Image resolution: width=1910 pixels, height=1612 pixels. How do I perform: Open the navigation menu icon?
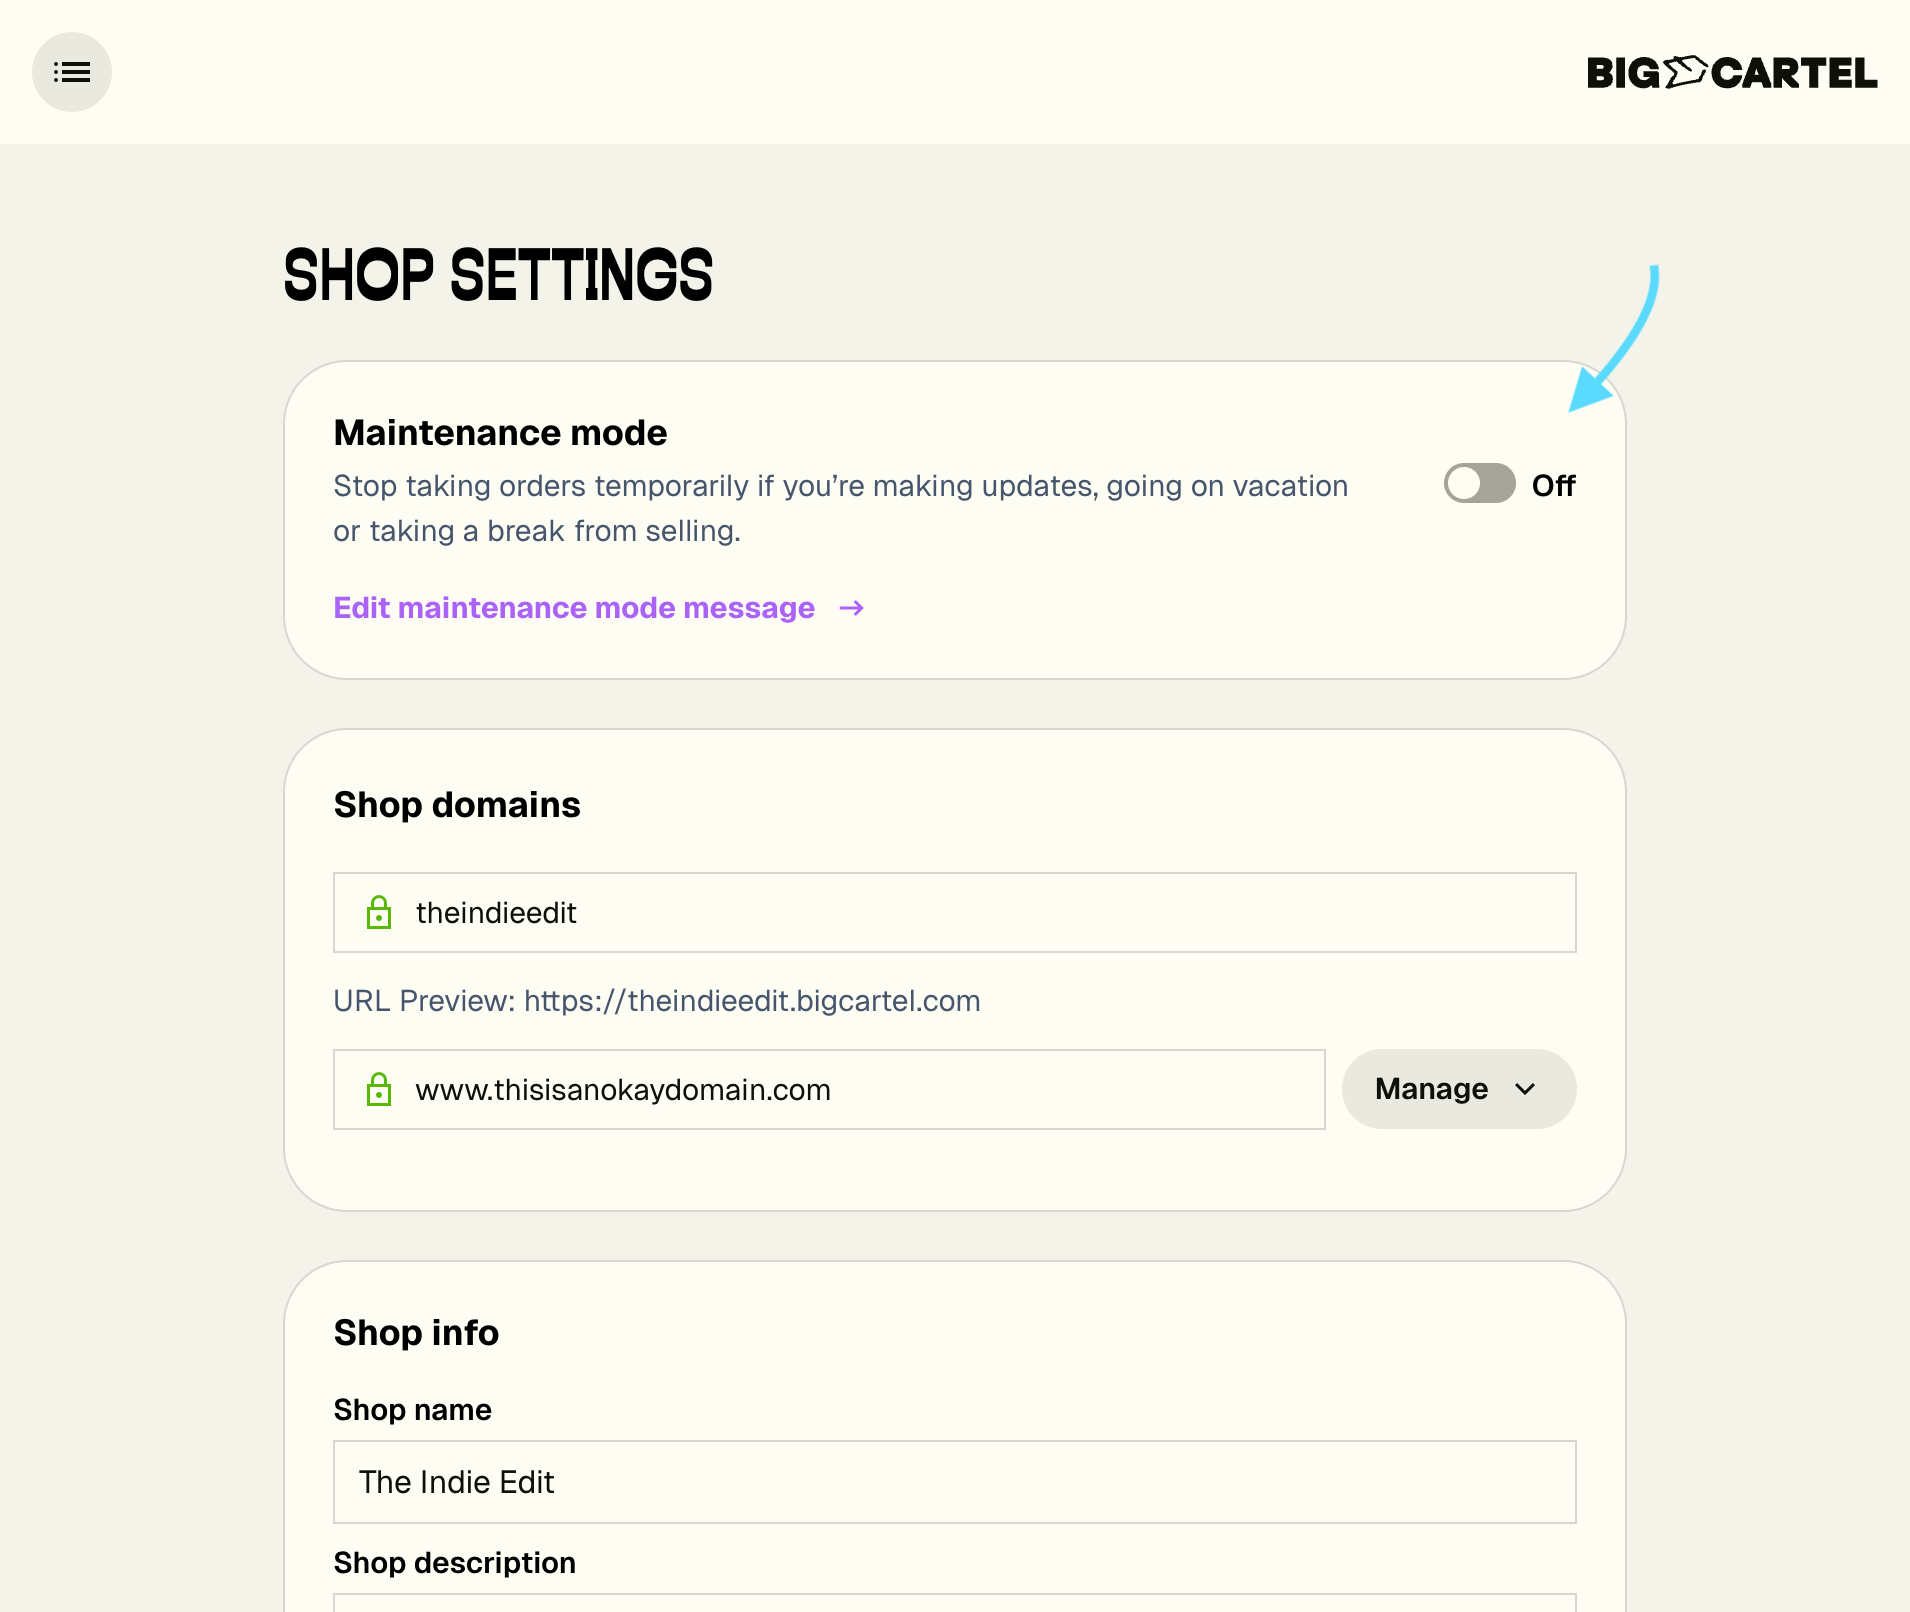[72, 72]
